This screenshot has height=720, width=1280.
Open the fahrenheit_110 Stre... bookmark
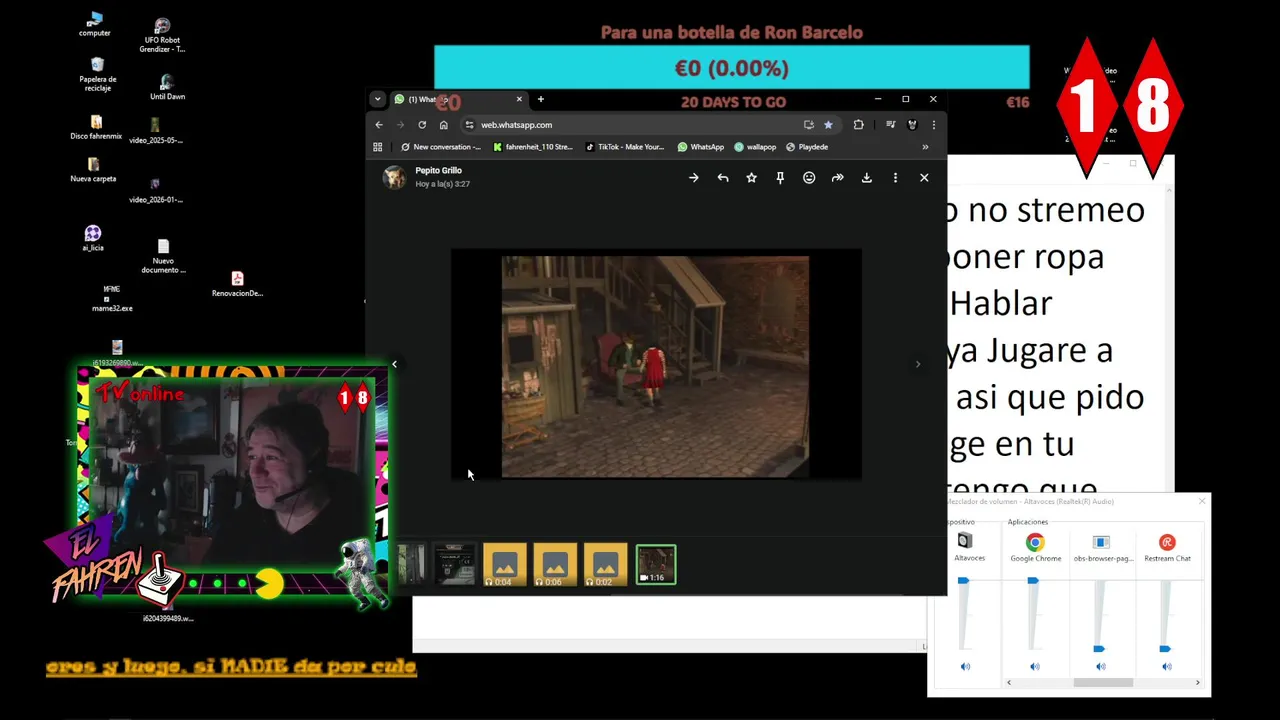[533, 147]
